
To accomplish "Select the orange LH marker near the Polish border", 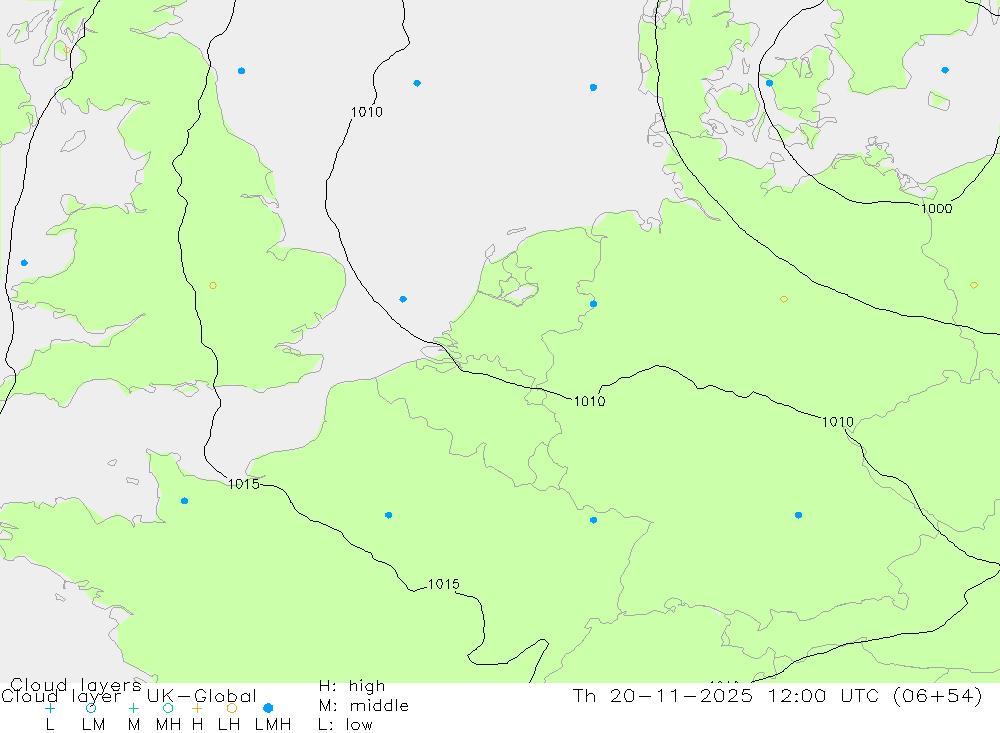I will pos(974,285).
